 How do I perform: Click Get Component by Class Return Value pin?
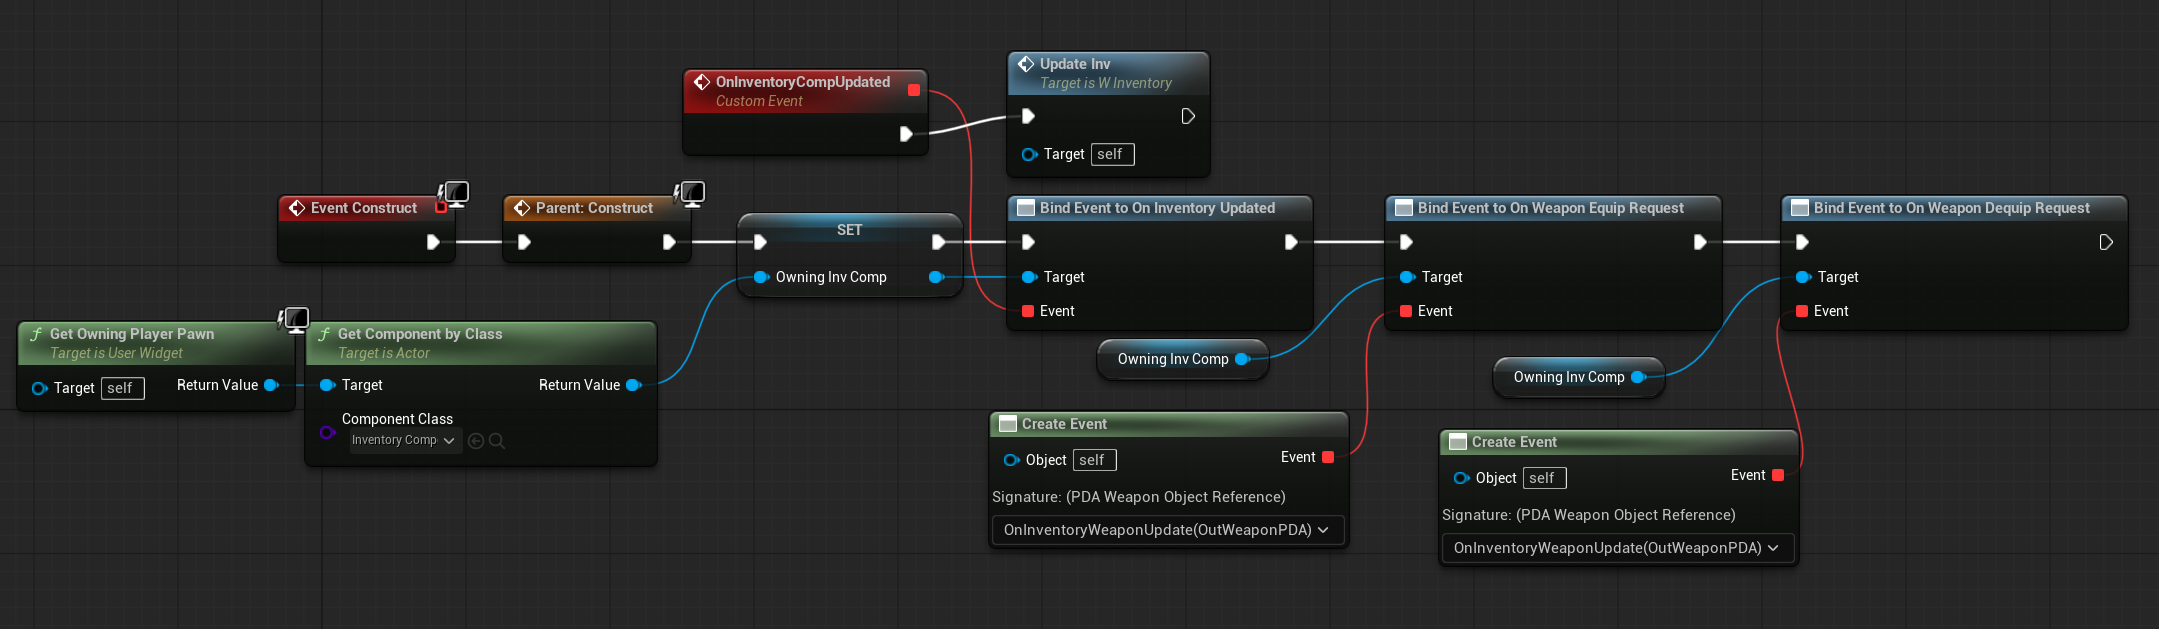[x=632, y=385]
